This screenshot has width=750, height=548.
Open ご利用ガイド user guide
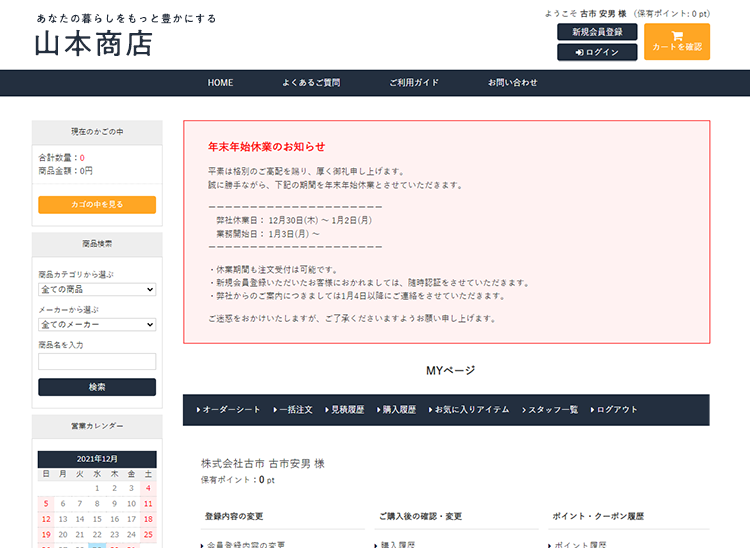click(414, 83)
